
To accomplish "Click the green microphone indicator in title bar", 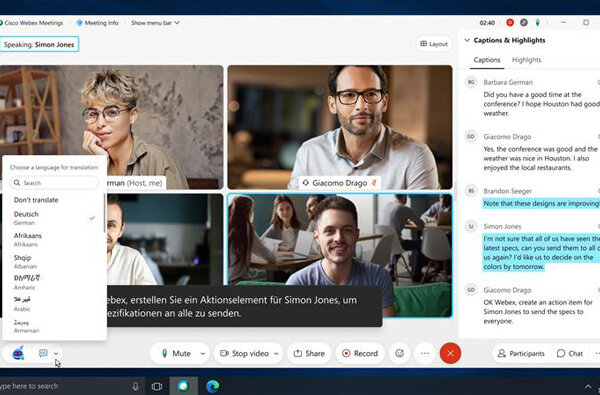I will click(537, 23).
